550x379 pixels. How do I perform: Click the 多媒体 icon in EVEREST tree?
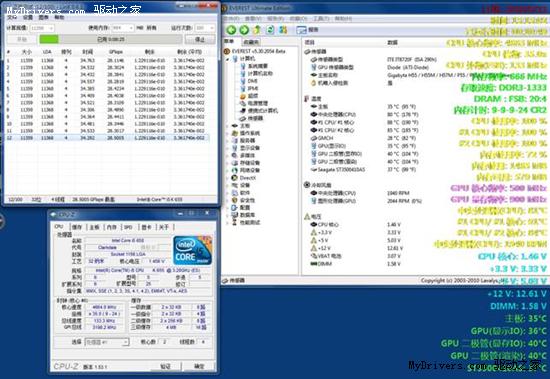click(x=235, y=155)
